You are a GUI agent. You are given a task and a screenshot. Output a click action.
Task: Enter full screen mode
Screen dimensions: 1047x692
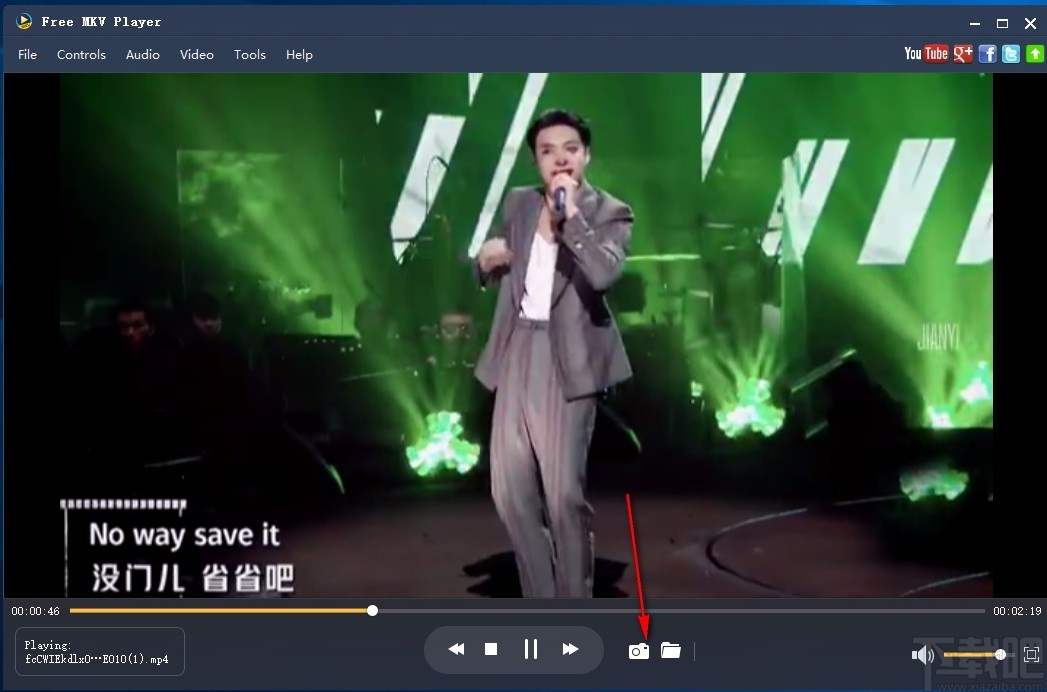[1032, 654]
